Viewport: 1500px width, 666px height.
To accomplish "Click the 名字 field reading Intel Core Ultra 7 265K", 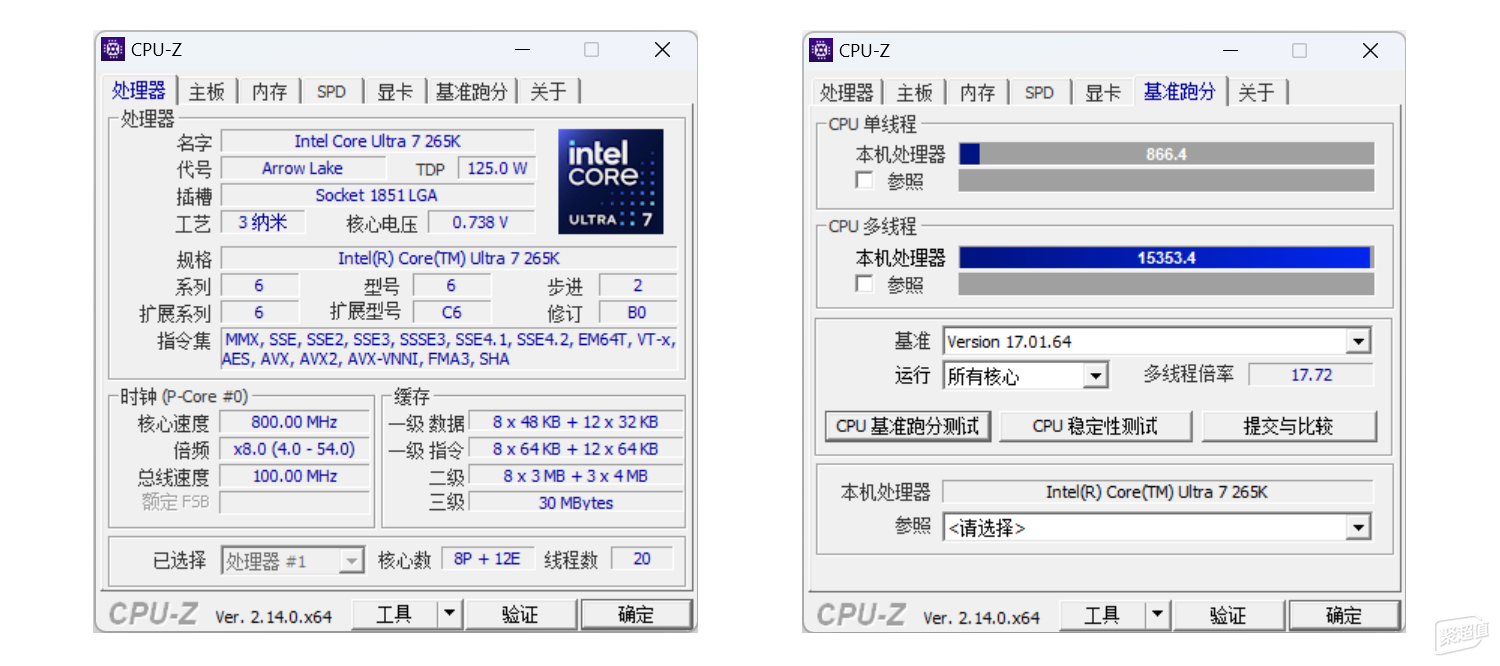I will (x=378, y=141).
